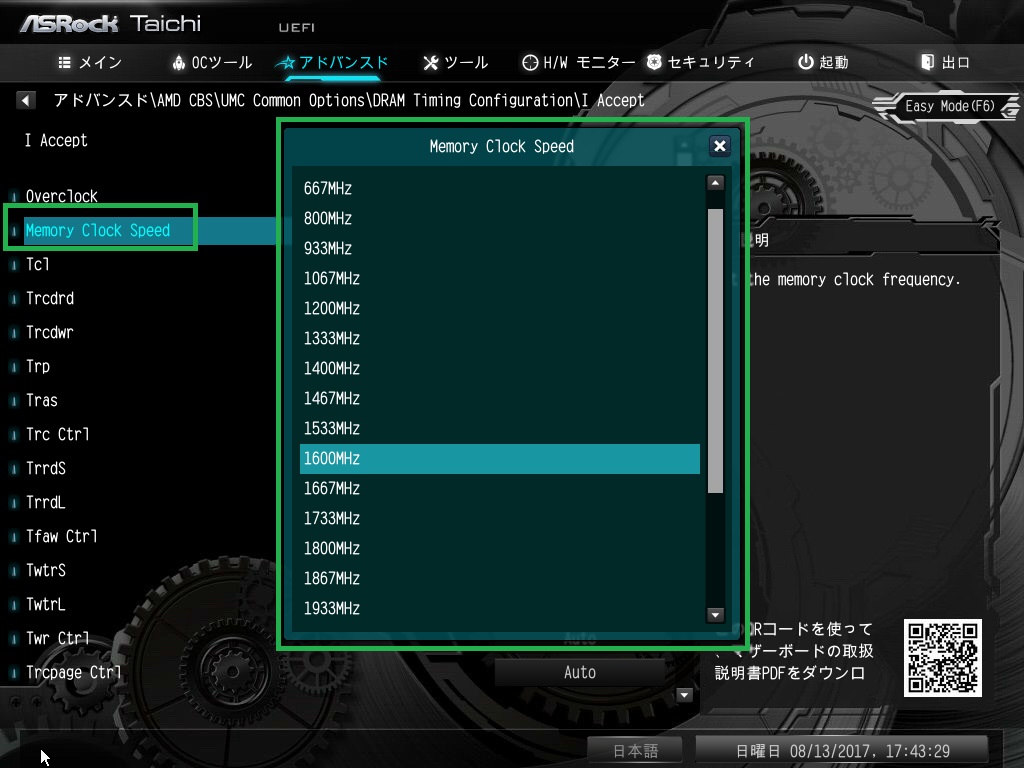Change language via 日本語 button
Viewport: 1024px width, 768px height.
click(635, 751)
